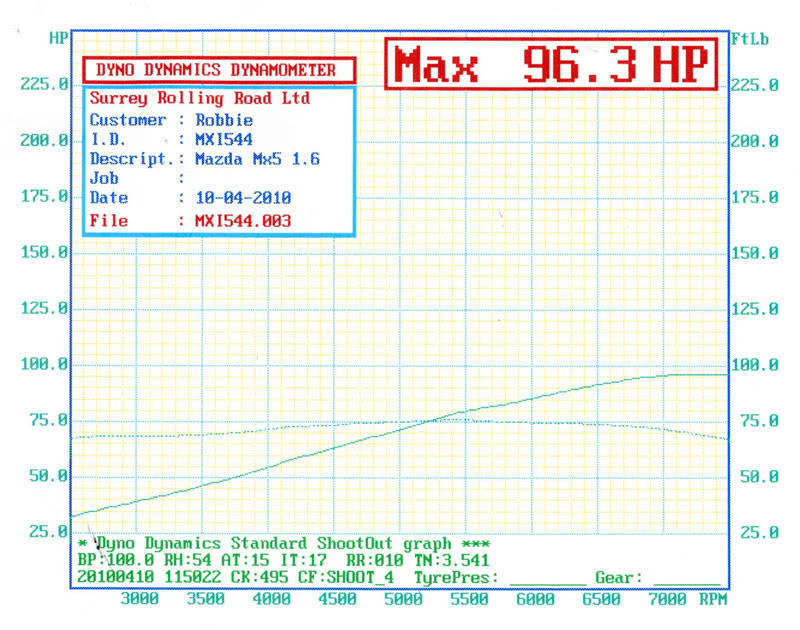The height and width of the screenshot is (630, 800).
Task: Click the 25.0 mark on FtLb axis
Action: (759, 533)
